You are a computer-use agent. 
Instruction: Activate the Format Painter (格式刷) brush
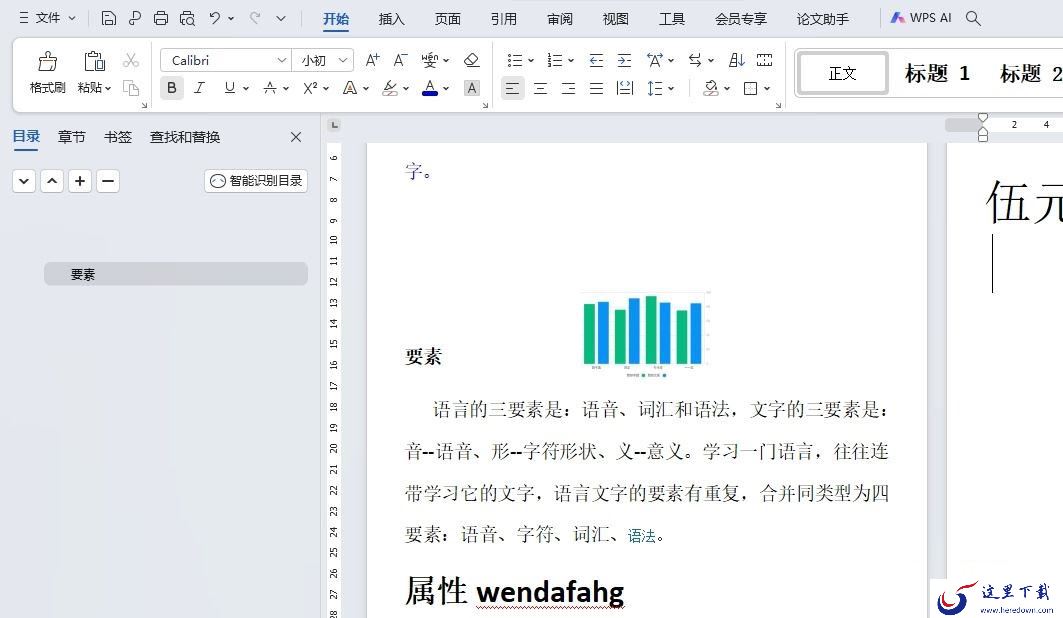pos(47,62)
